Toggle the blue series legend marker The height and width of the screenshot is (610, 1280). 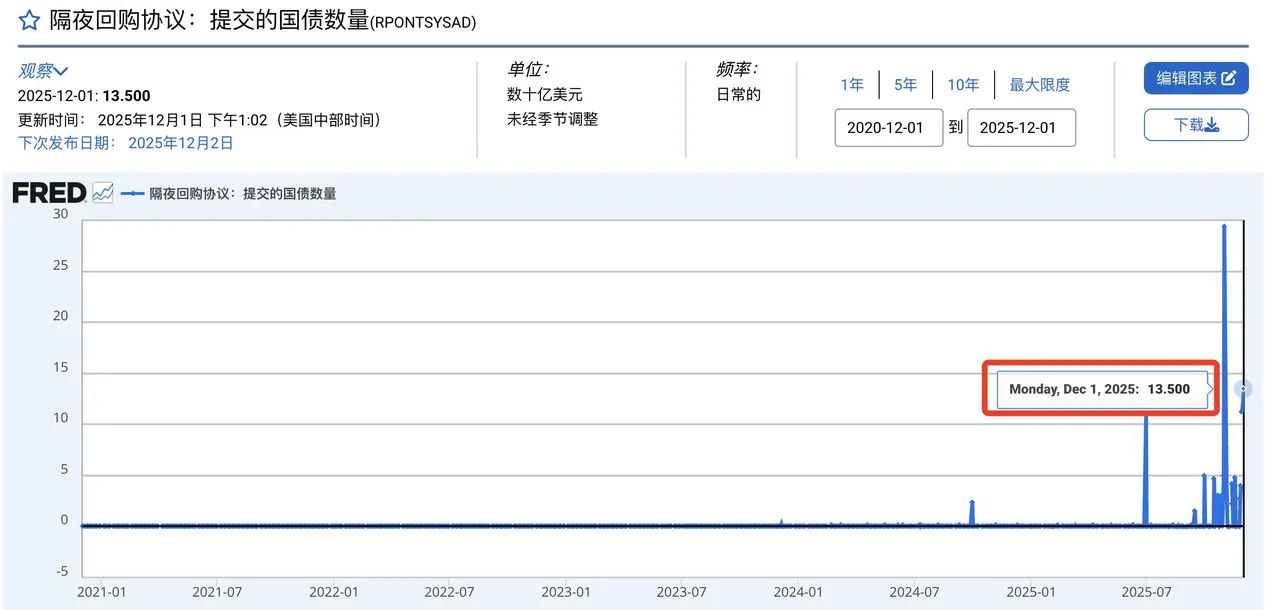(x=132, y=194)
